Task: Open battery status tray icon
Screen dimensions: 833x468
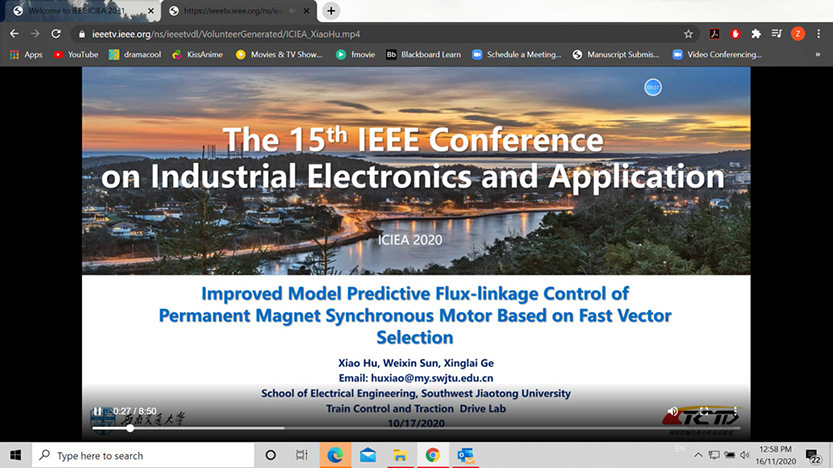Action: tap(730, 455)
